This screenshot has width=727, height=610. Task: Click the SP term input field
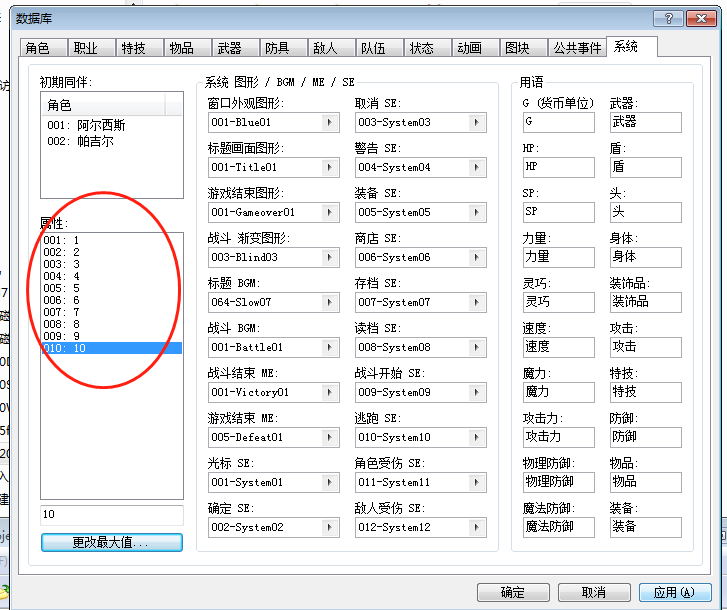558,212
